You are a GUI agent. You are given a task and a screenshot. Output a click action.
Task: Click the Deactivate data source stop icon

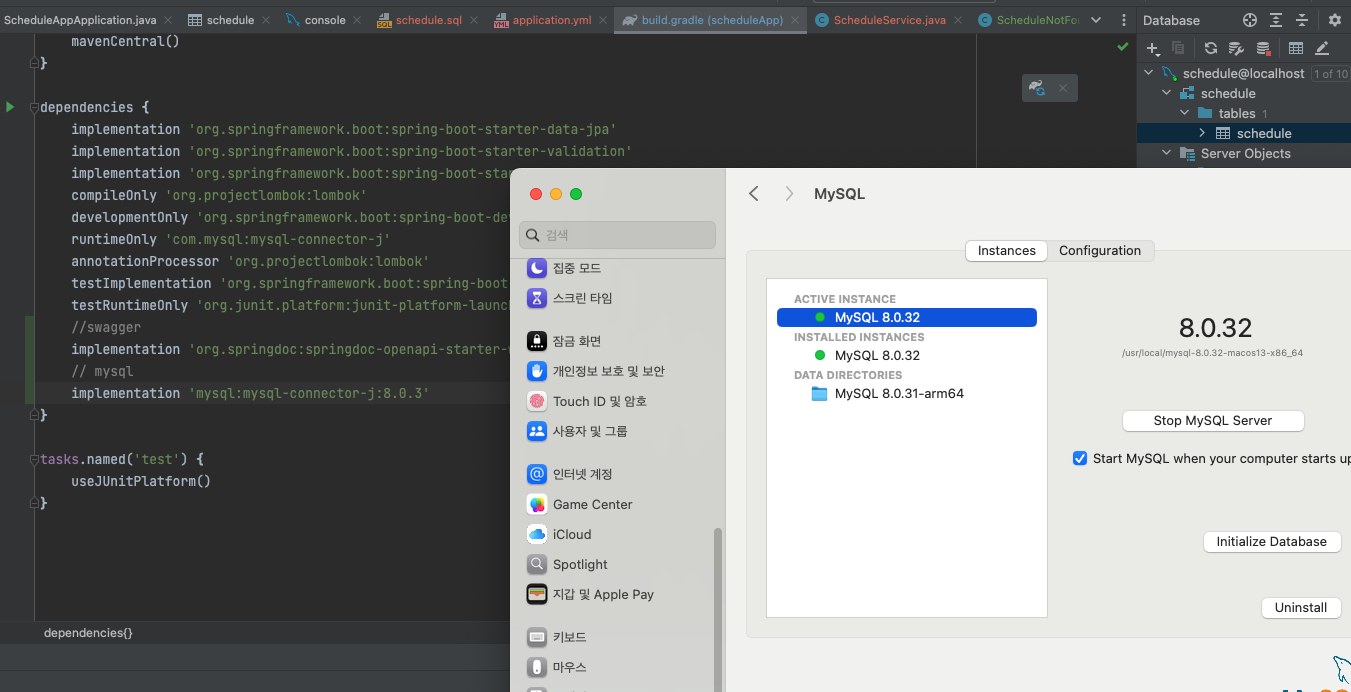[1263, 48]
